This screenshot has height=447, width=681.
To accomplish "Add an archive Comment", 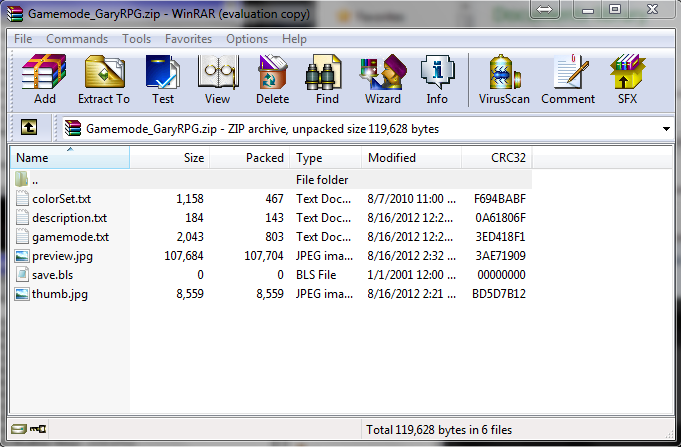I will 569,80.
